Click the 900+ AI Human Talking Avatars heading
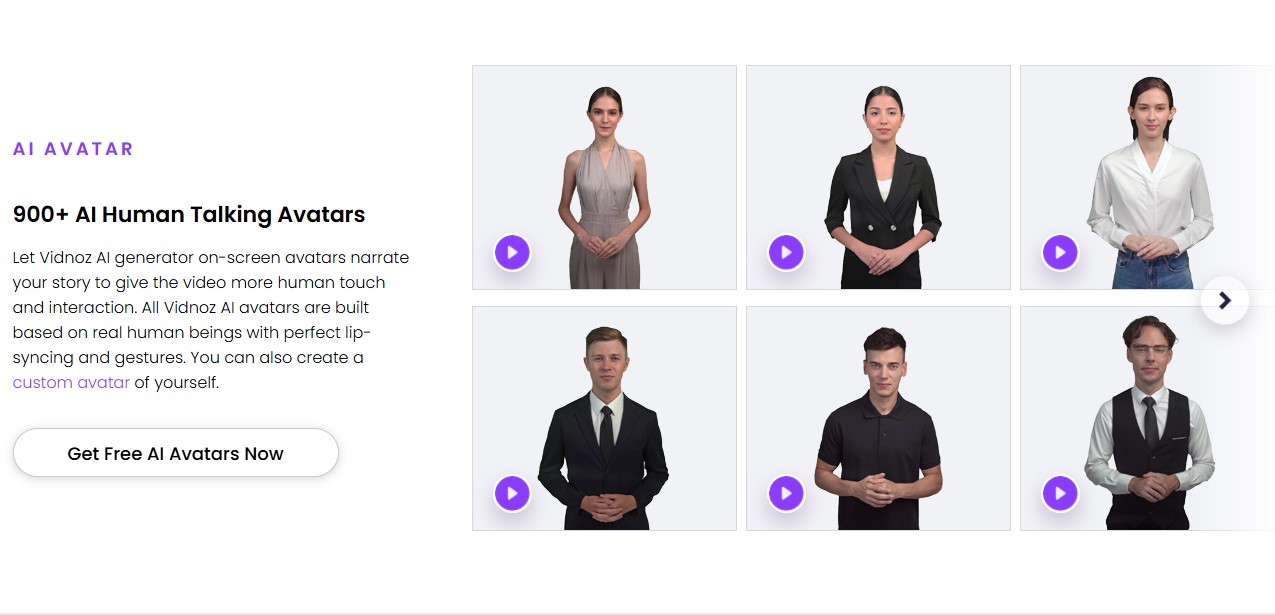 [x=189, y=214]
